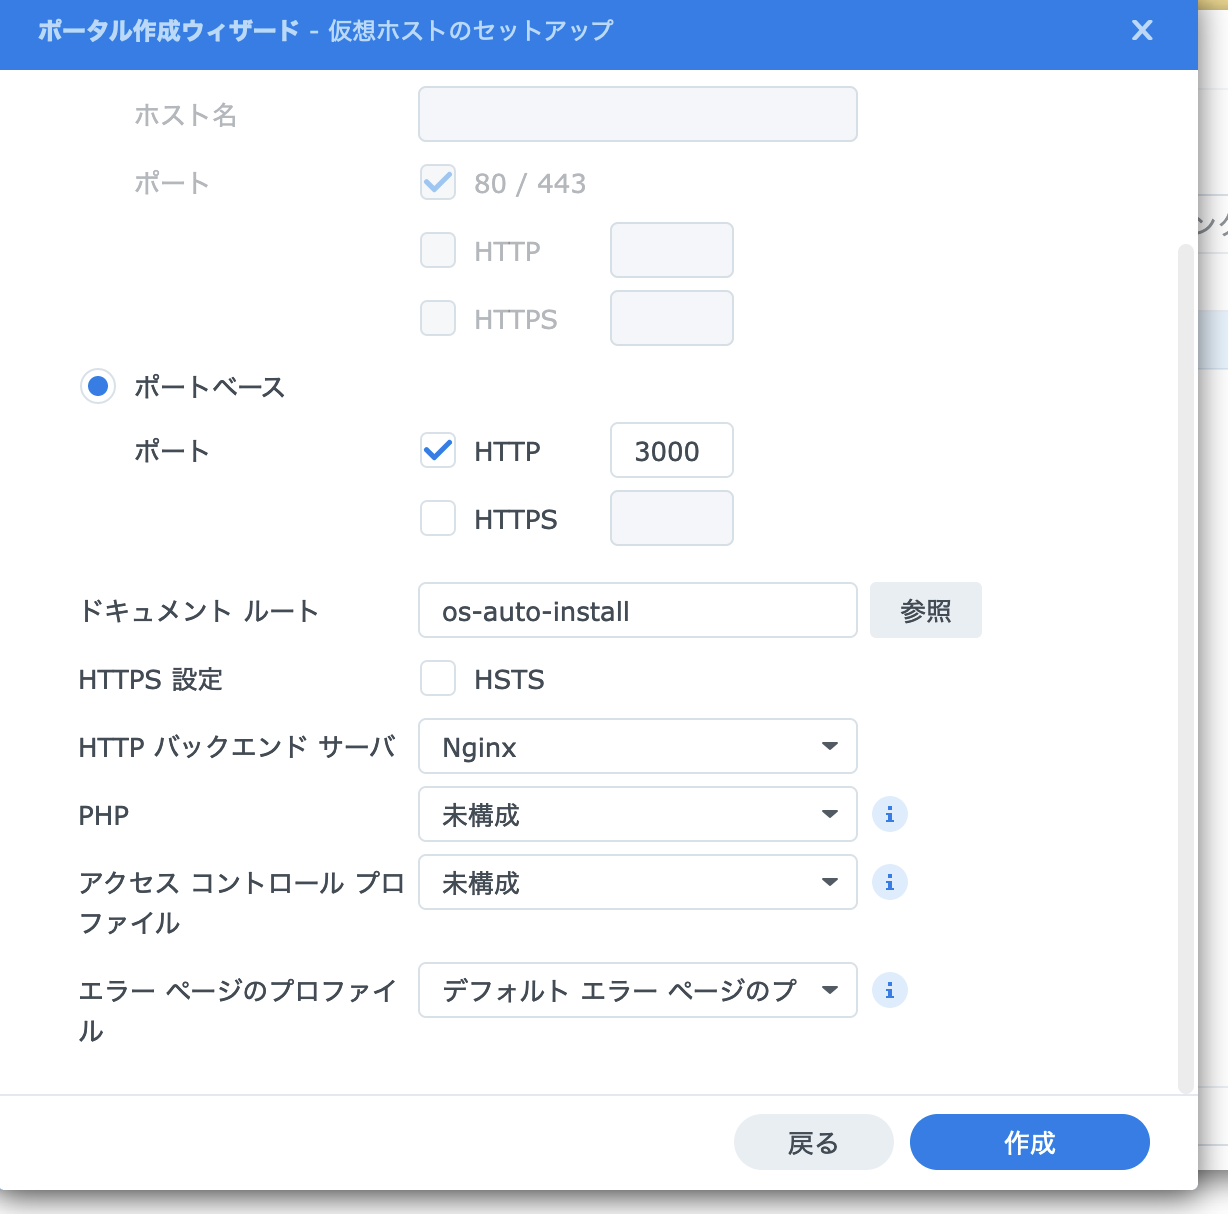Expand the アクセス コントロール プロファイル dropdown
1228x1214 pixels.
click(637, 882)
